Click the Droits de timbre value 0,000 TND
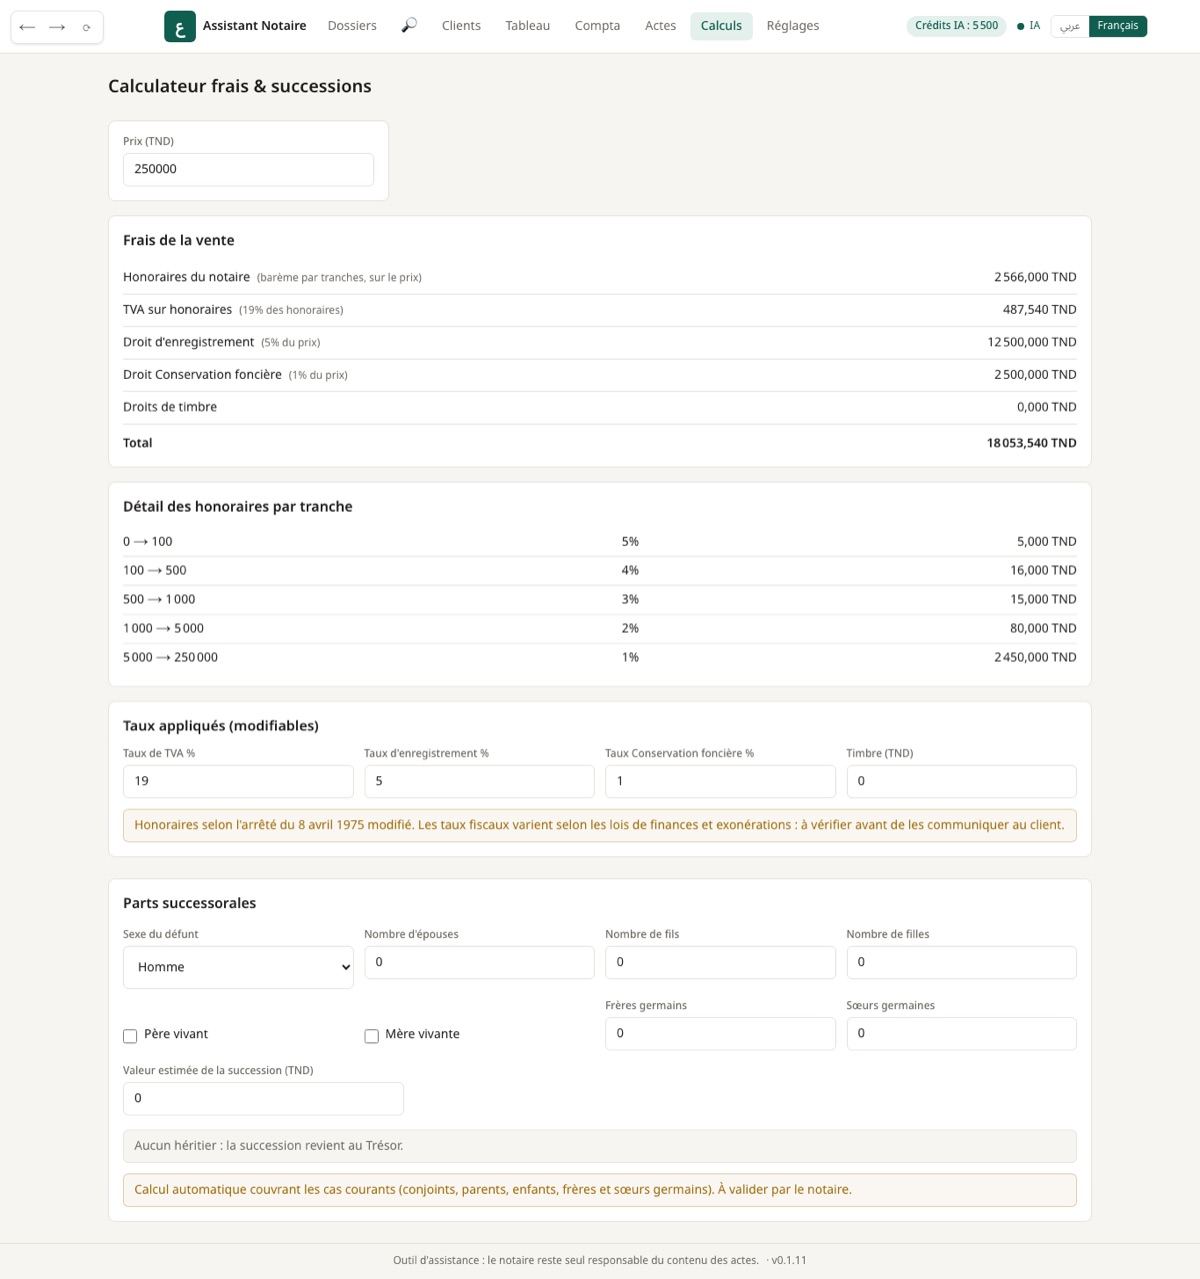This screenshot has width=1200, height=1279. coord(1046,407)
